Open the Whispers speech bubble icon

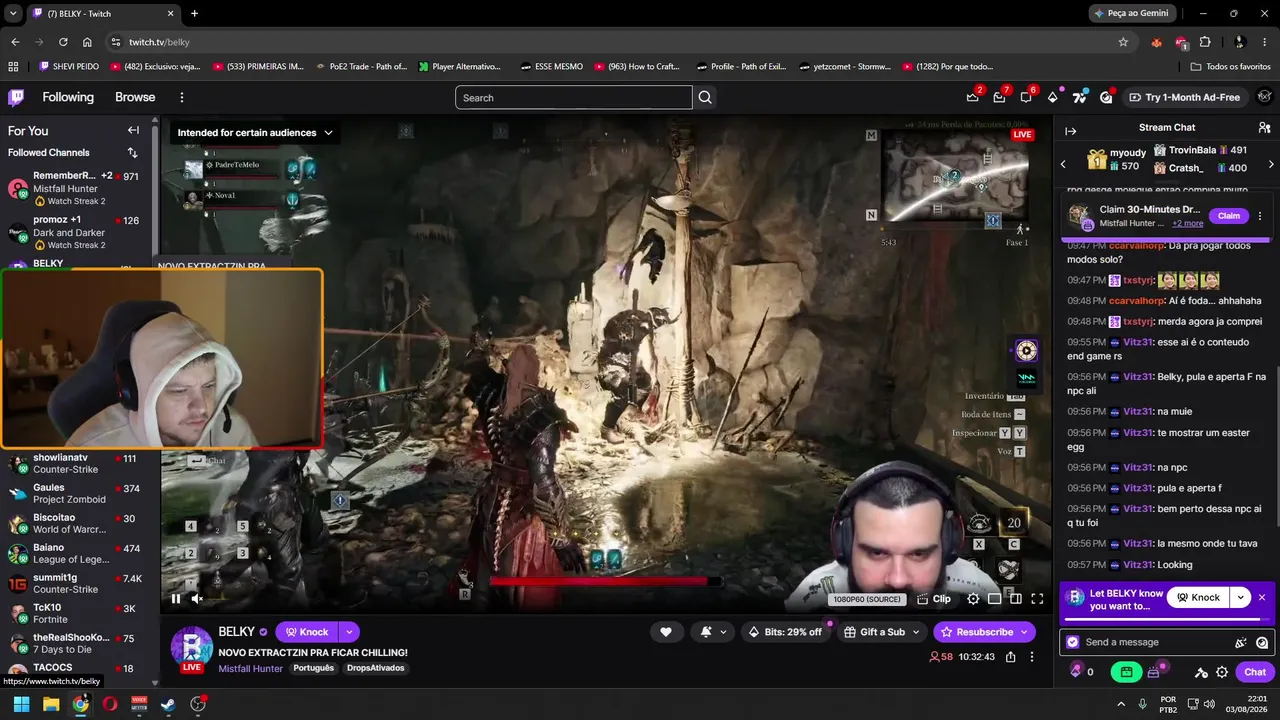coord(1026,97)
